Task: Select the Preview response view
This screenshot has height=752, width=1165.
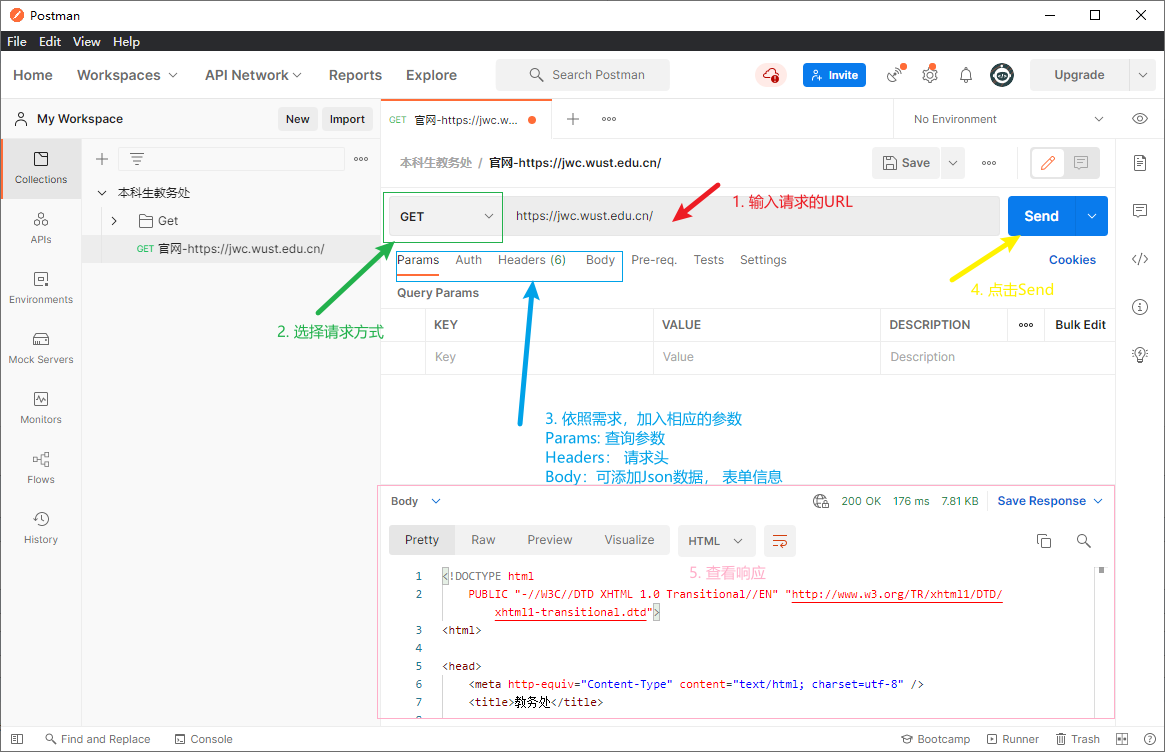Action: point(550,540)
